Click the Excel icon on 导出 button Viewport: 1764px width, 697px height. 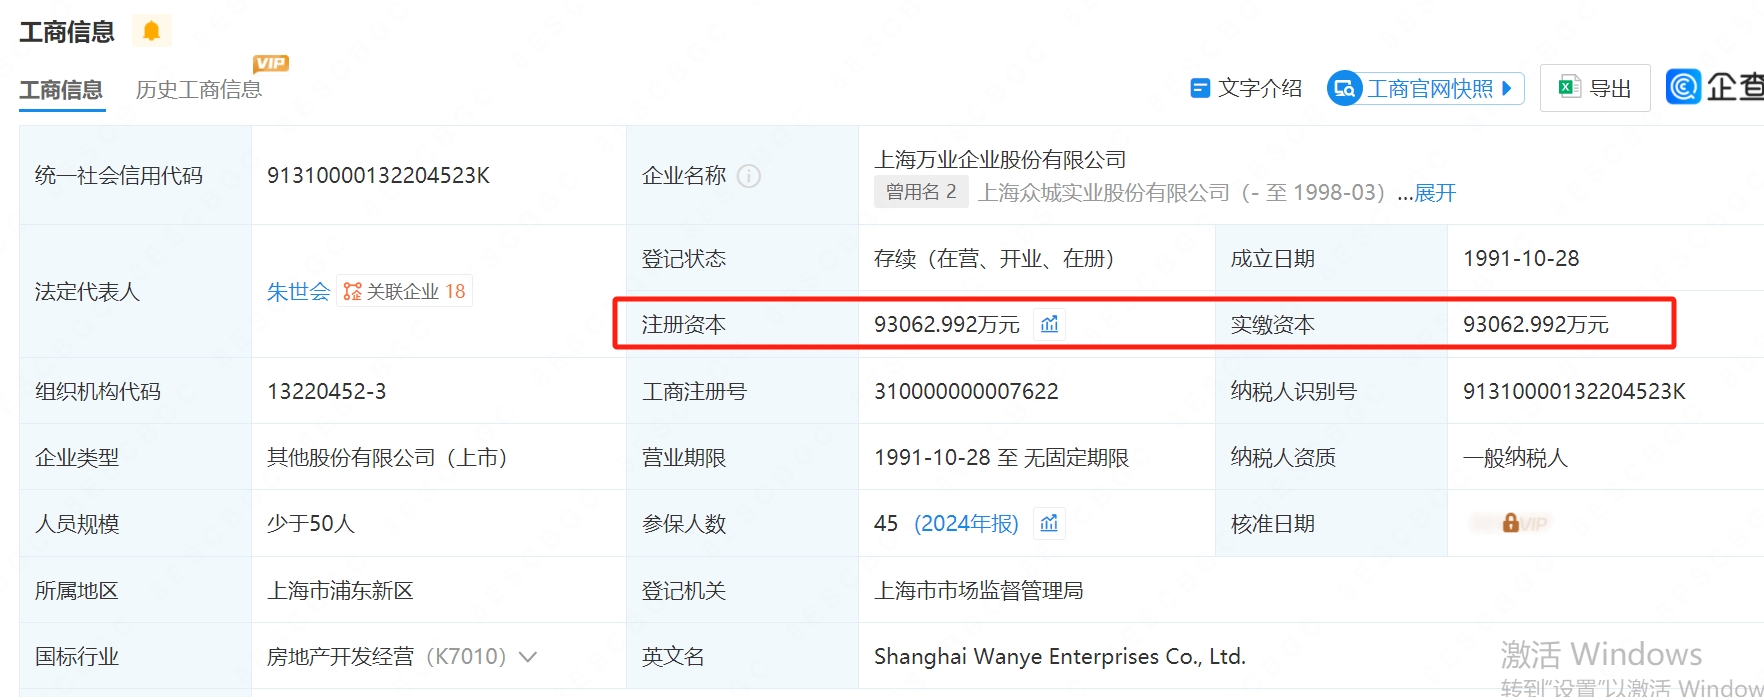click(1569, 87)
